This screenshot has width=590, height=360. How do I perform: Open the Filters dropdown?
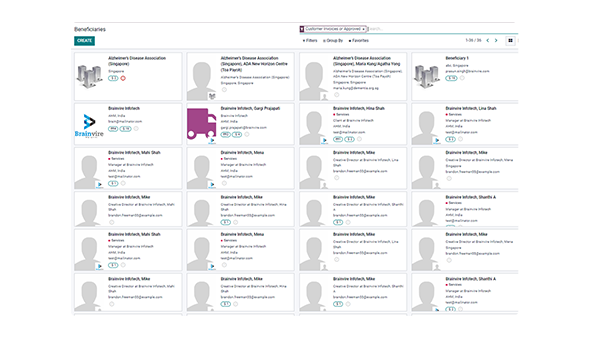(x=310, y=41)
